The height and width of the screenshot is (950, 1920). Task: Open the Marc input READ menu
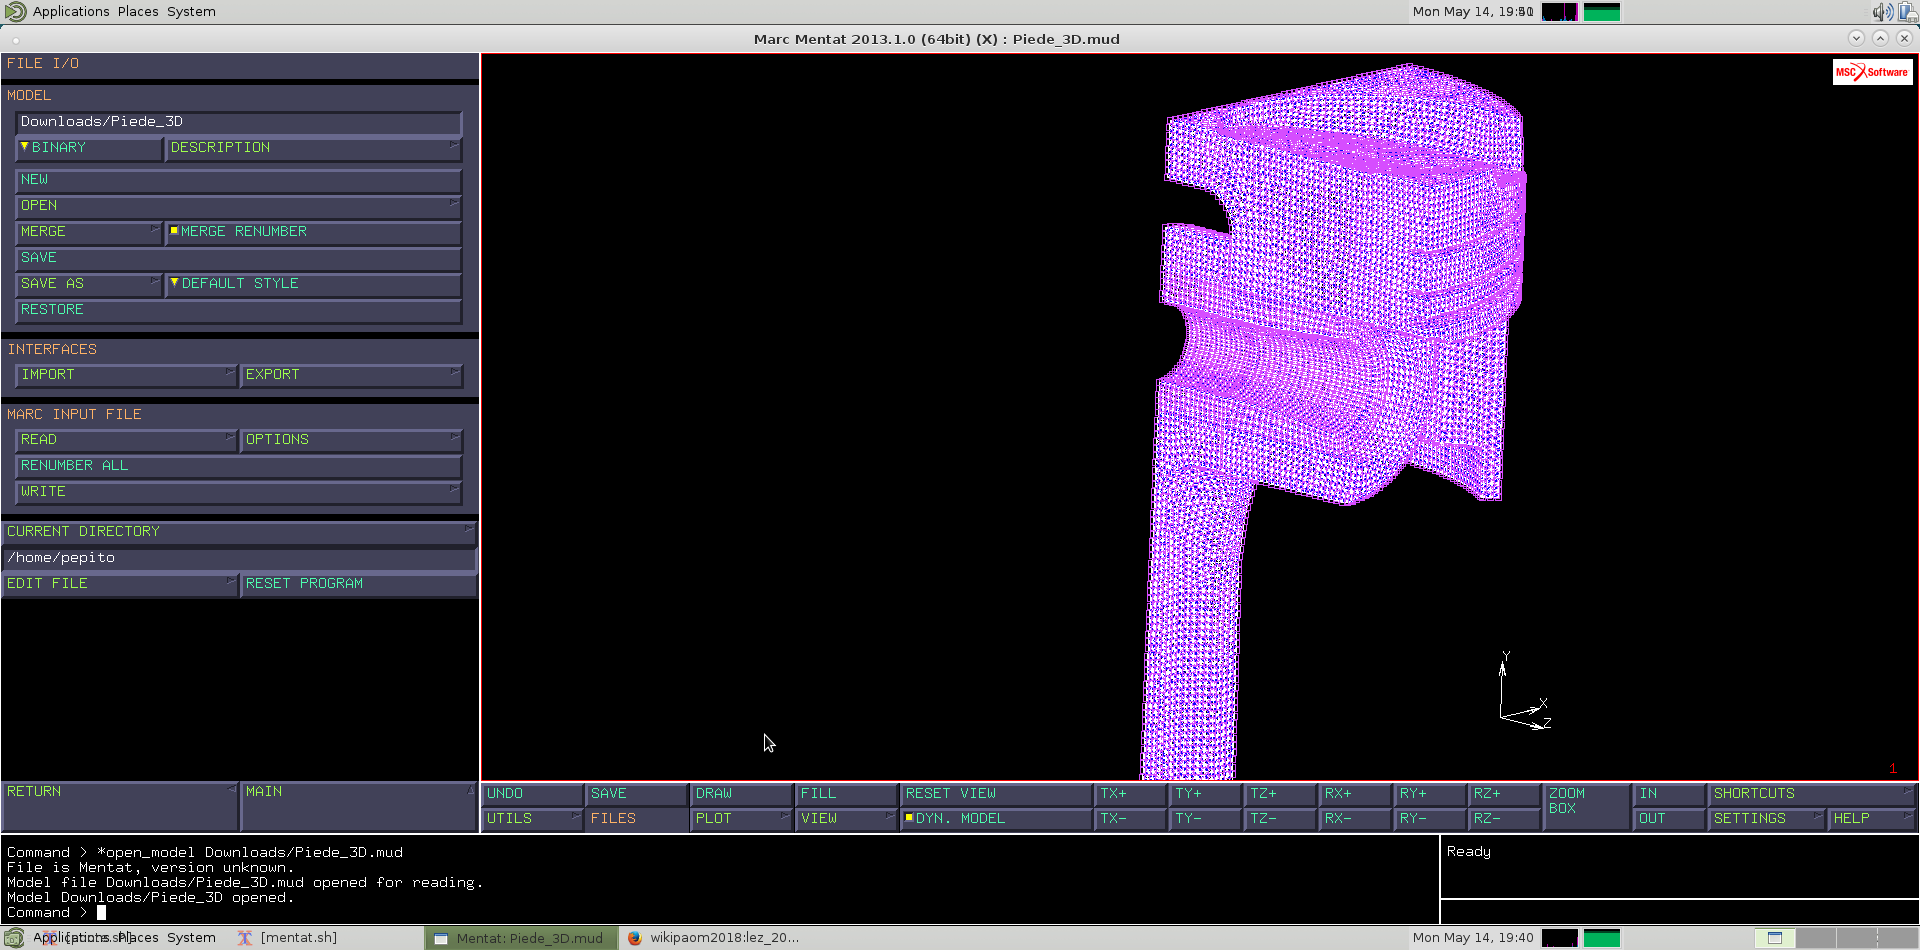point(126,440)
